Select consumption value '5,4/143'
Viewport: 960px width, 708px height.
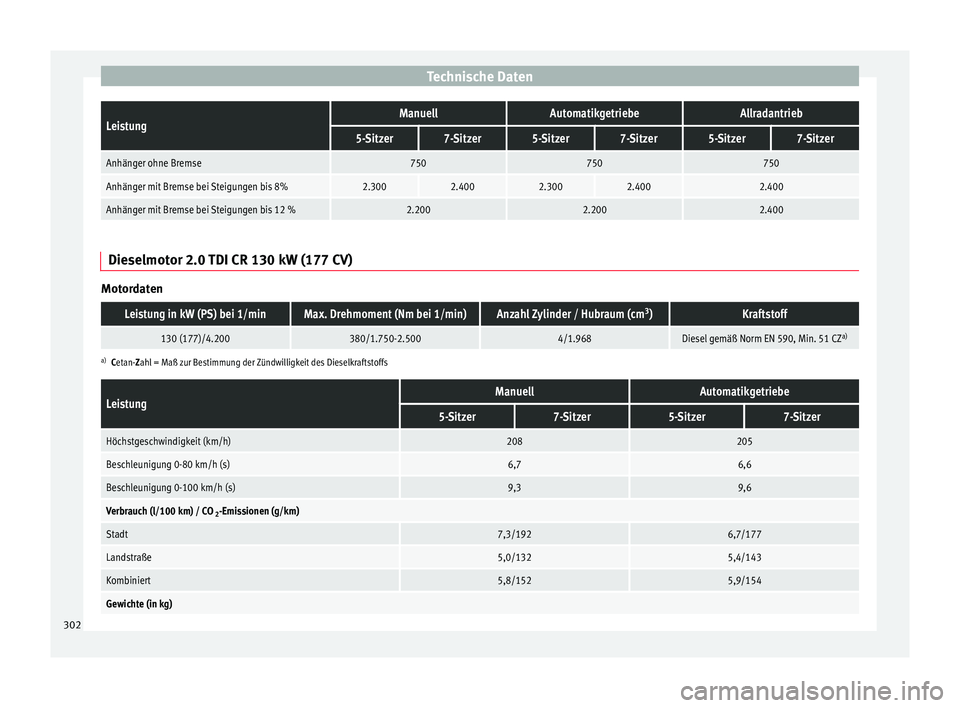[x=744, y=557]
